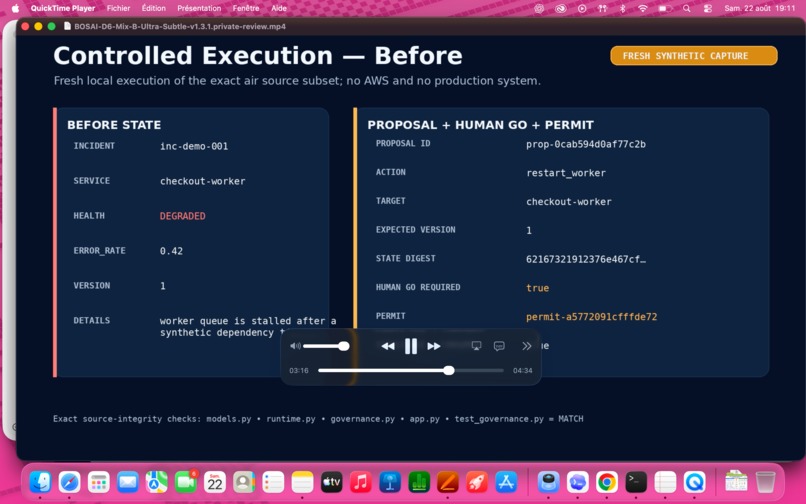Open App Store from the Dock
Viewport: 806px width, 504px height.
tap(506, 482)
